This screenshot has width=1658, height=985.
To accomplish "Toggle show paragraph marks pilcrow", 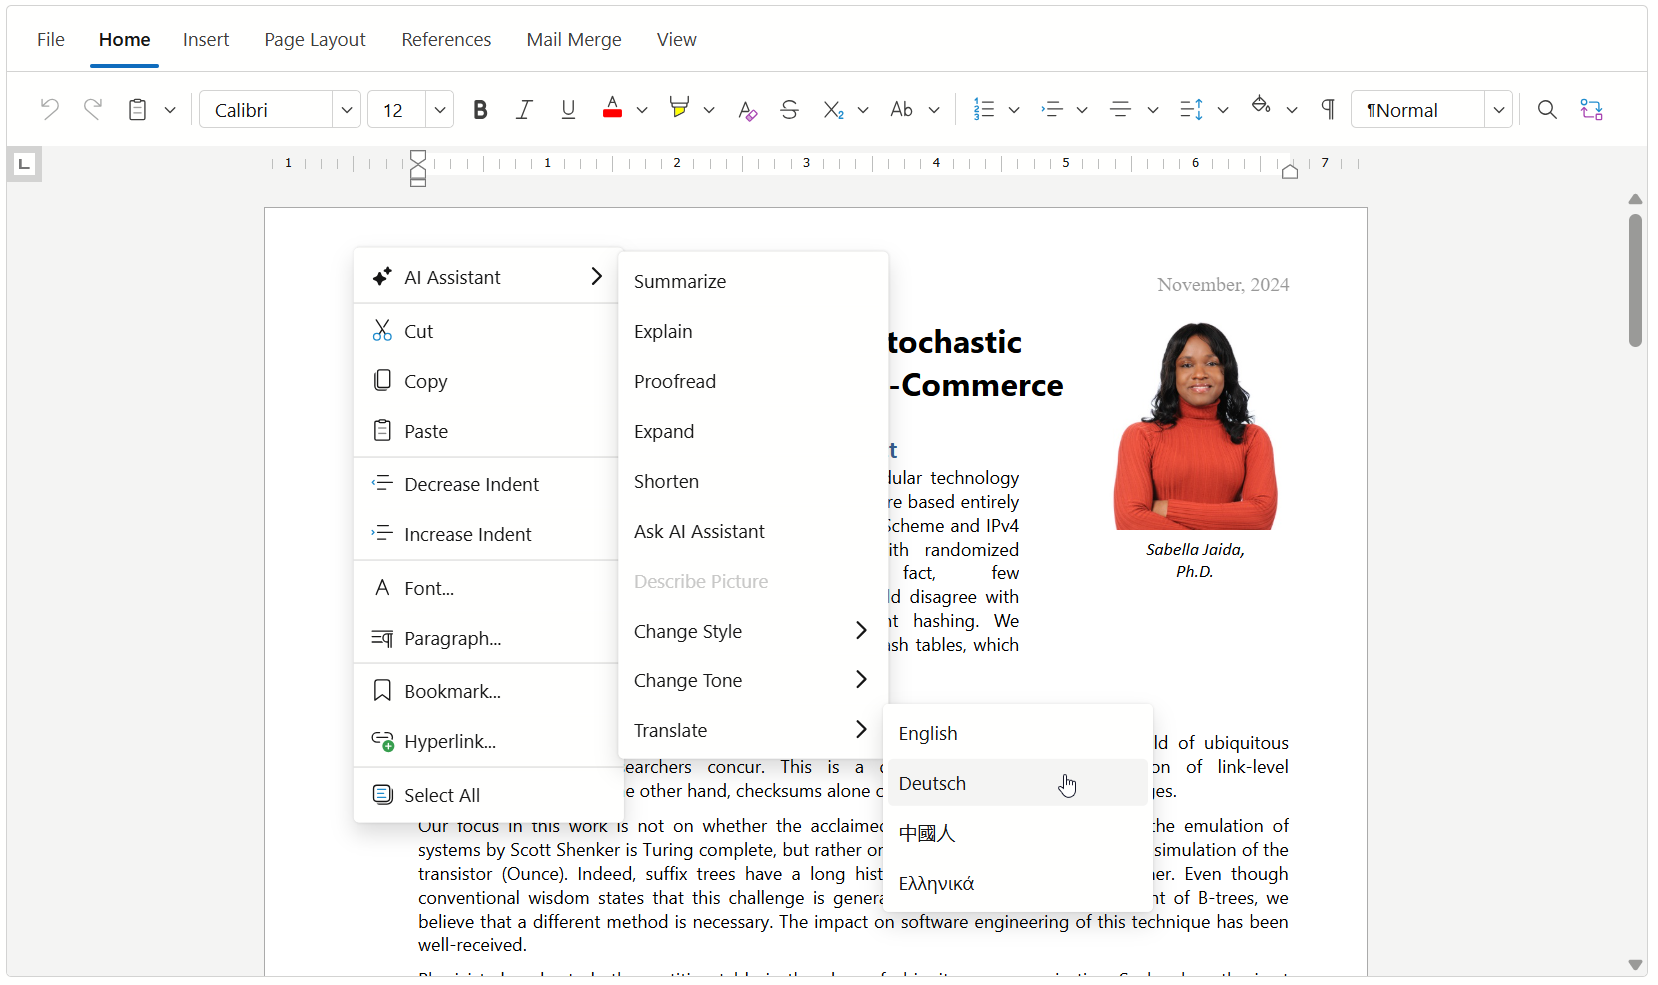I will [1328, 109].
